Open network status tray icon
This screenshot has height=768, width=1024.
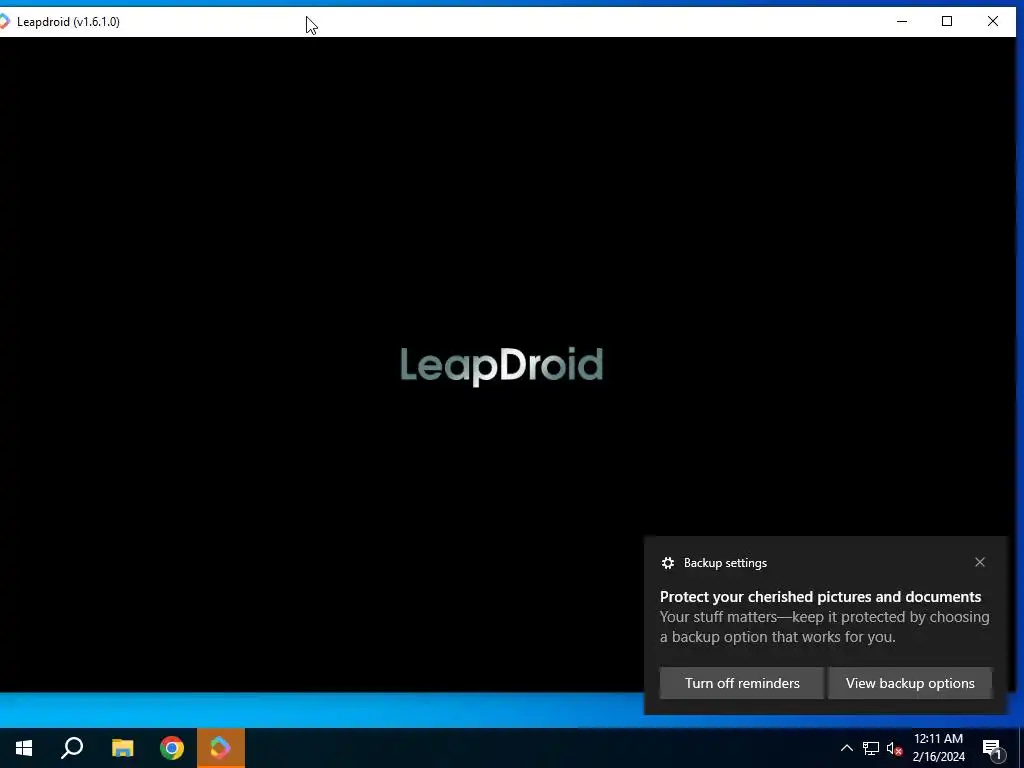pos(871,748)
